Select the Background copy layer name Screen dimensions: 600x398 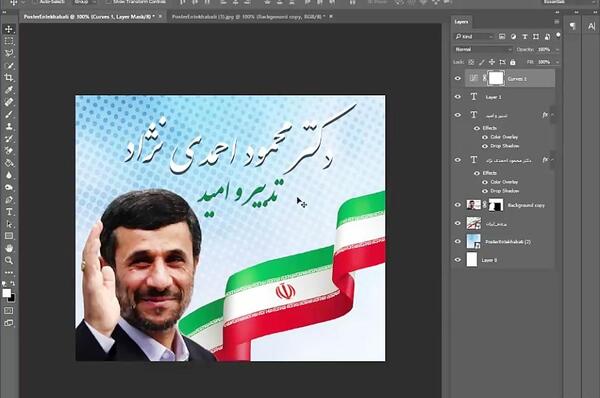point(526,206)
